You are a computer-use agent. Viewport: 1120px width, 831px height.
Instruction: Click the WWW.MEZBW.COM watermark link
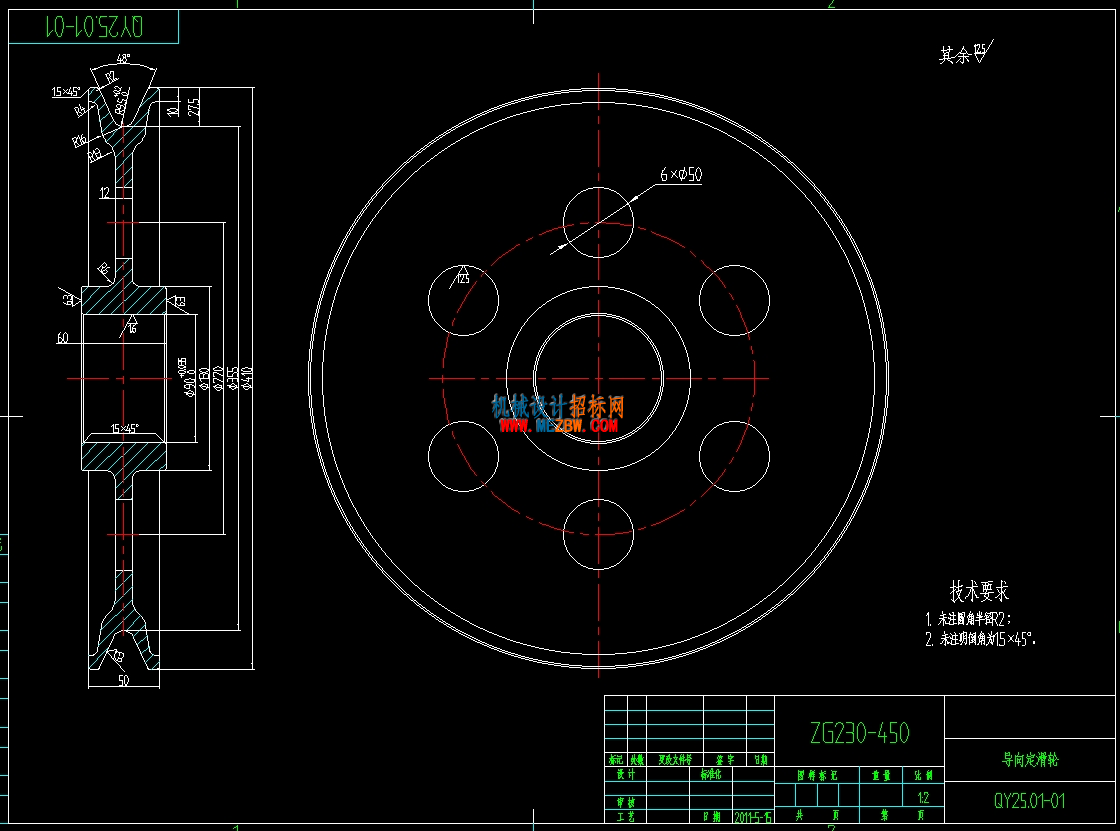point(558,426)
